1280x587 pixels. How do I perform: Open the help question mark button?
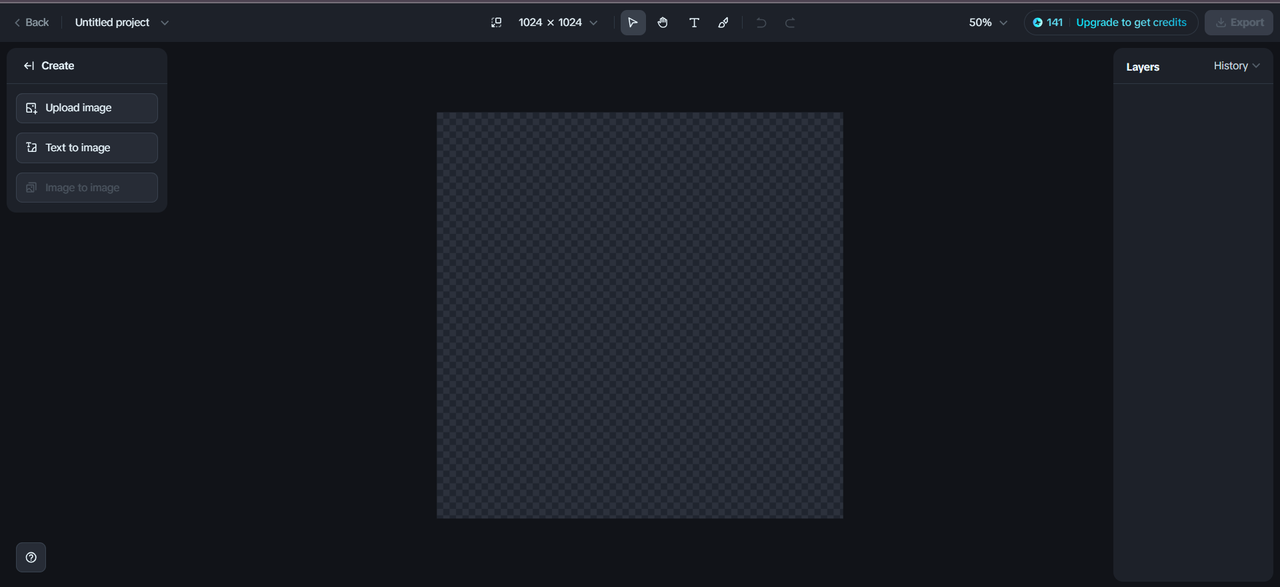click(31, 557)
